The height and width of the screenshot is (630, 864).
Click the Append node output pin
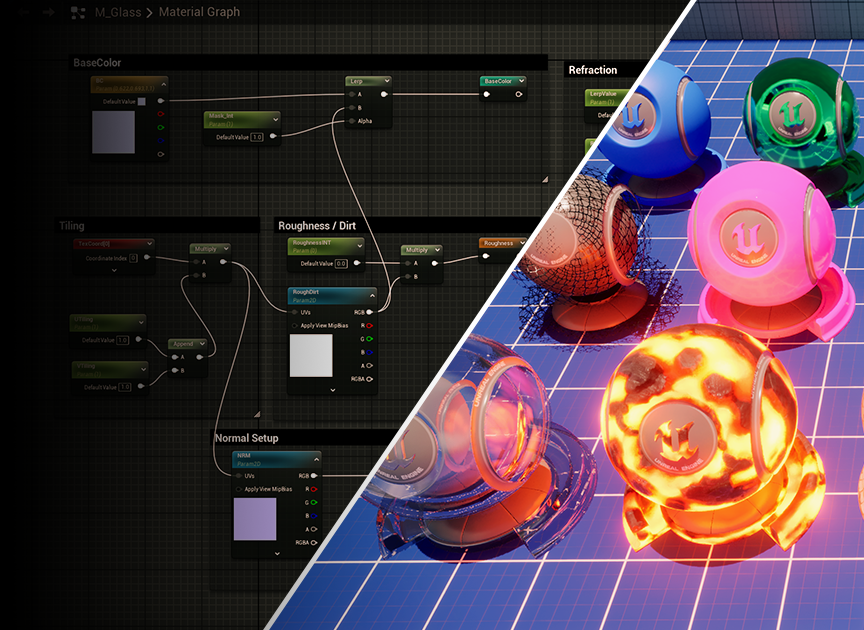[199, 357]
